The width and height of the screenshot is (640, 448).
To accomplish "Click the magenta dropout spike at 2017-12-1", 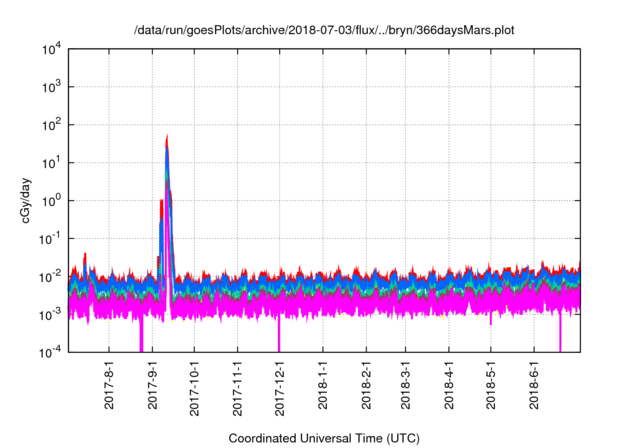I will pyautogui.click(x=279, y=335).
